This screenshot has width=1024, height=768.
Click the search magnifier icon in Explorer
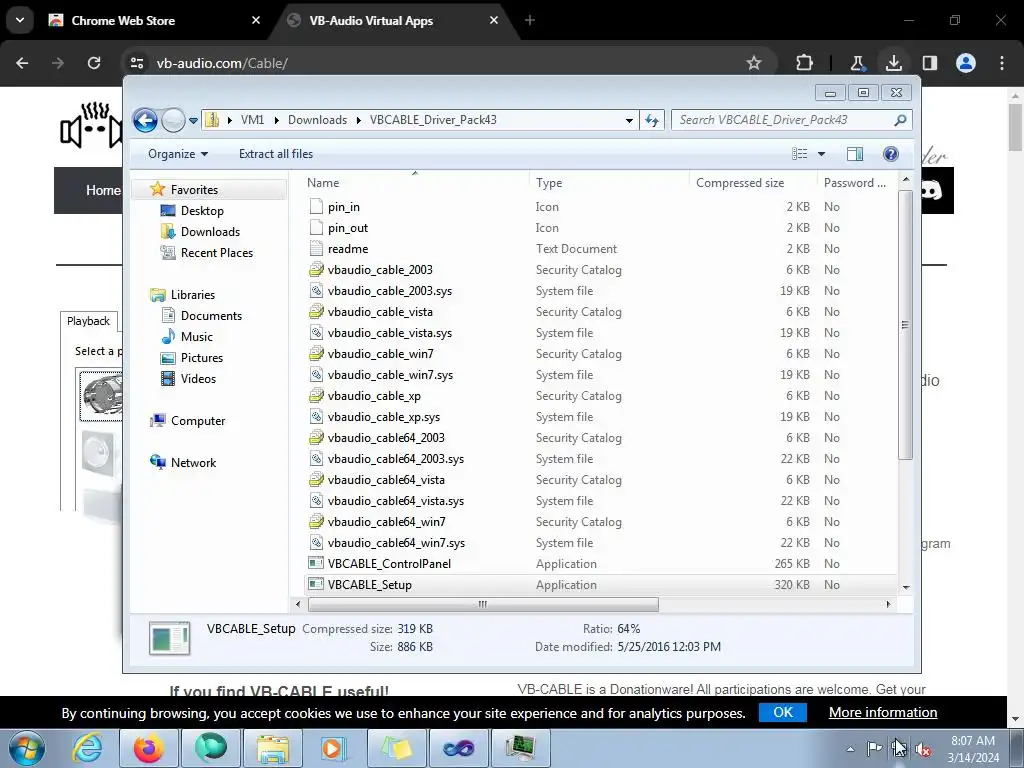900,120
